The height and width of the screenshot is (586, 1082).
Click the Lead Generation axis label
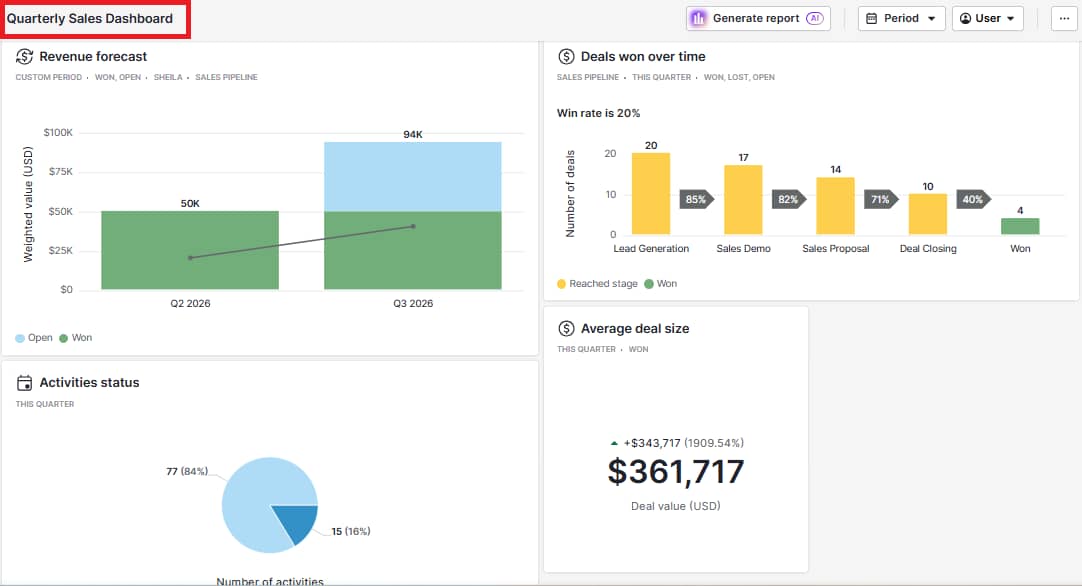(x=651, y=248)
